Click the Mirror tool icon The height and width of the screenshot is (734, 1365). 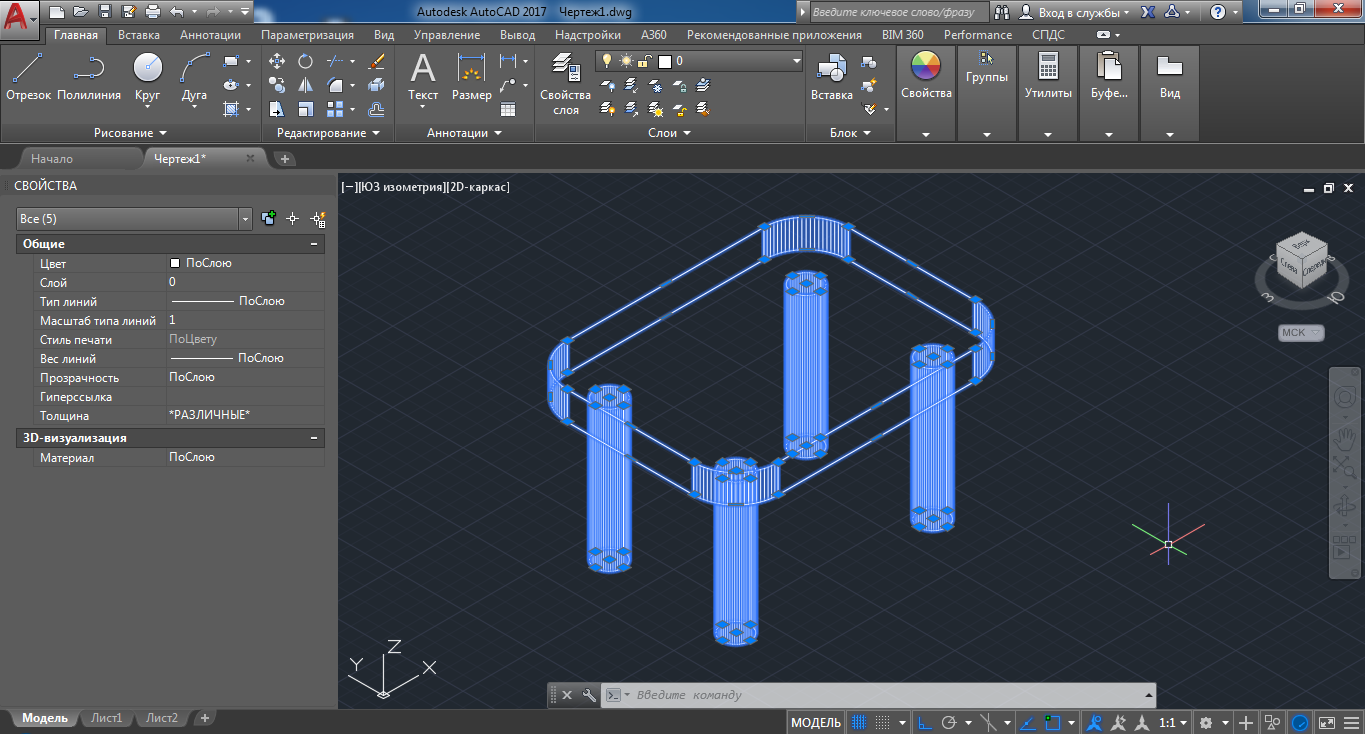305,85
